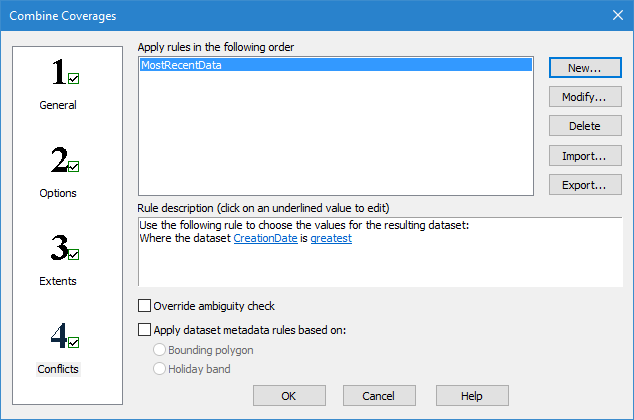Open the Import... rules dialog
This screenshot has width=634, height=420.
[x=584, y=156]
